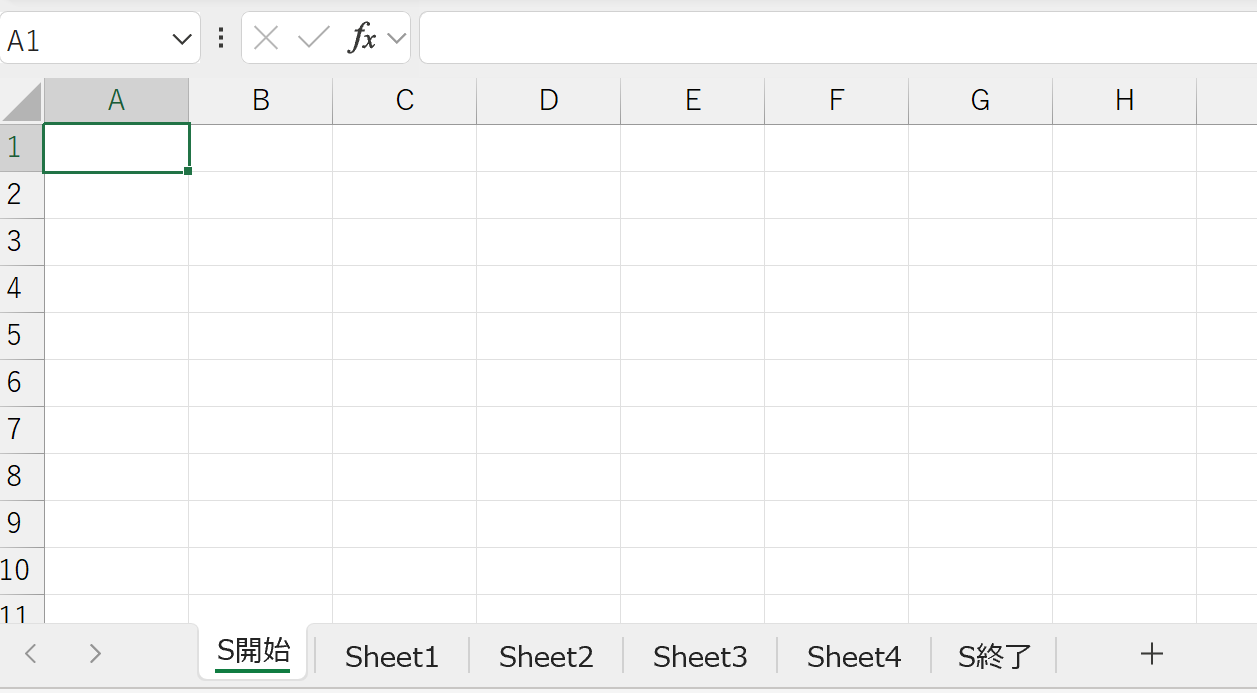
Task: Open Insert Function fx dialog
Action: (x=362, y=38)
